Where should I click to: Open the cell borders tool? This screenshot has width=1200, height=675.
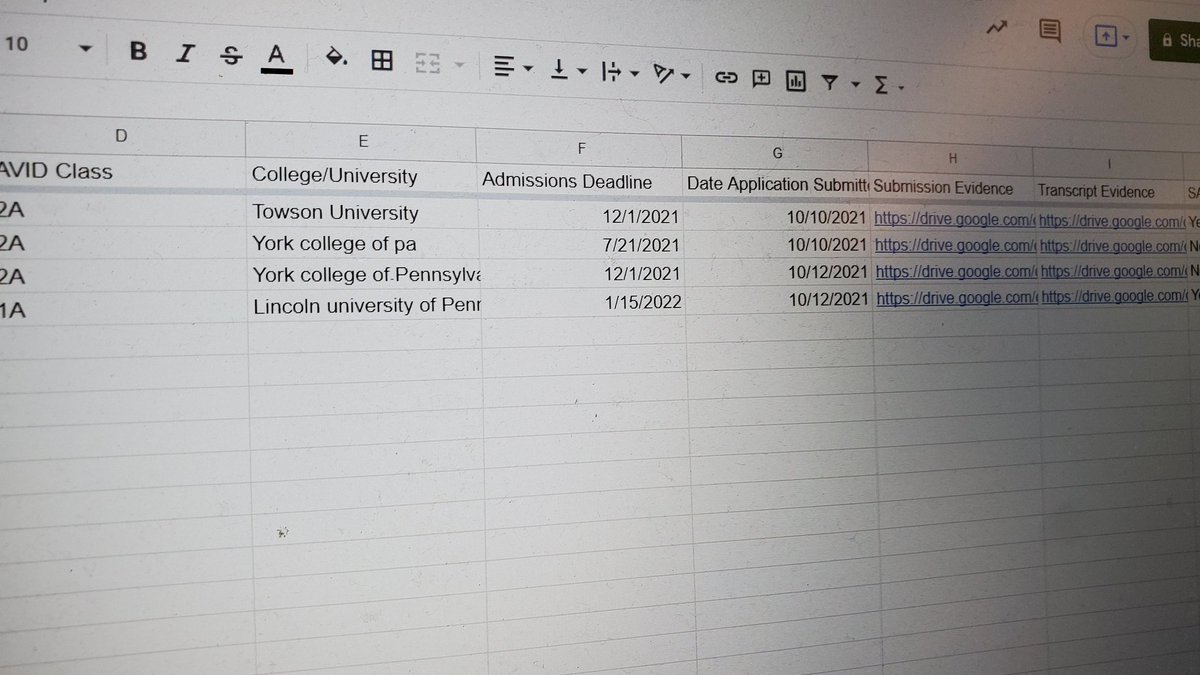point(381,61)
